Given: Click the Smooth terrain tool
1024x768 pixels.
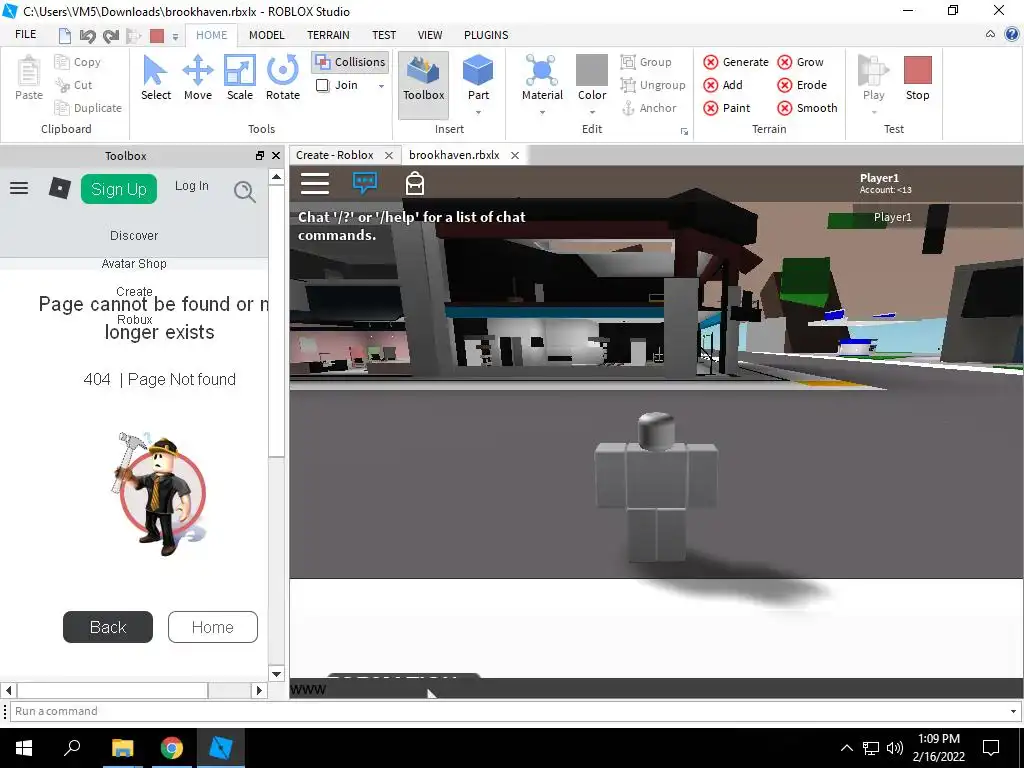Looking at the screenshot, I should [807, 108].
